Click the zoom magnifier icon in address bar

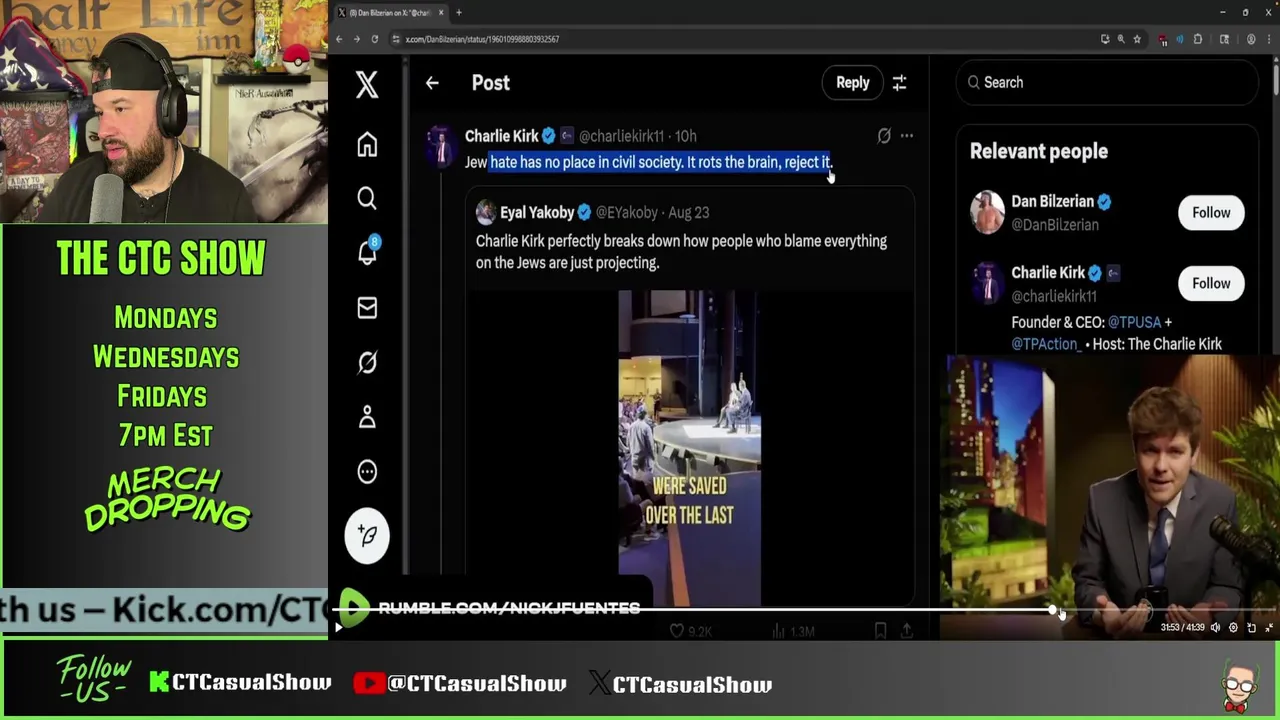tap(1121, 39)
